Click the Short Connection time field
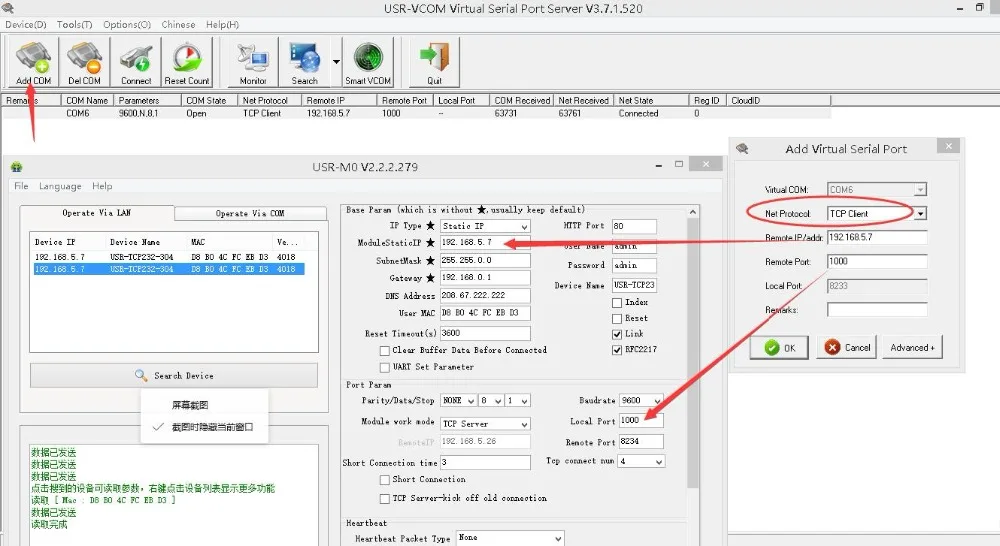This screenshot has width=1000, height=546. (x=485, y=462)
